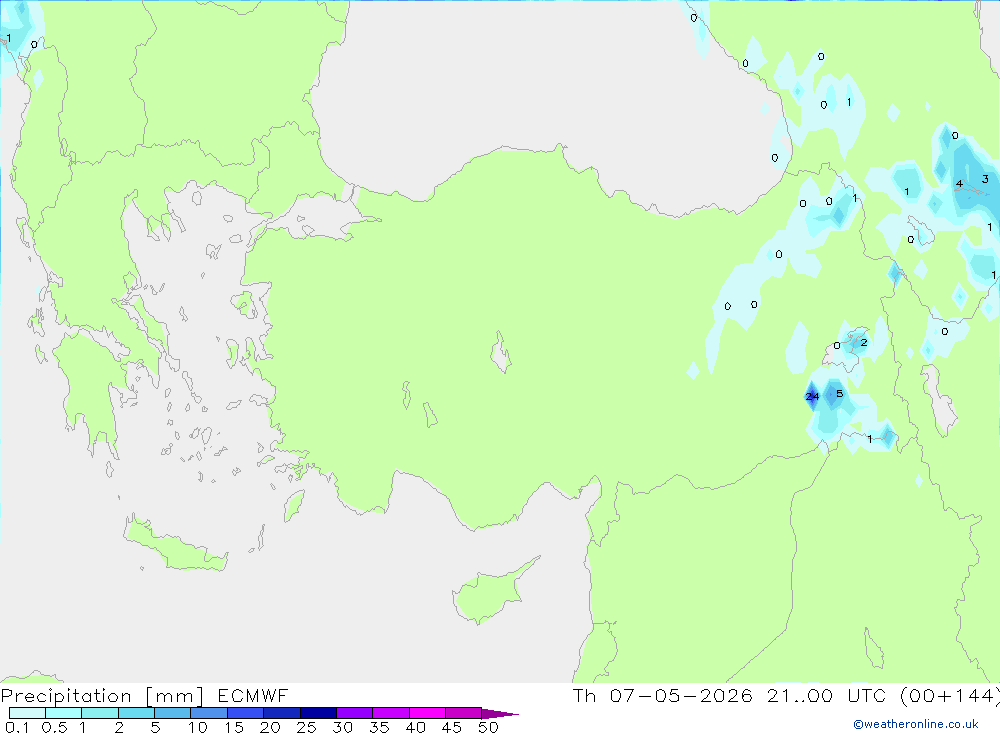The height and width of the screenshot is (733, 1000).
Task: Pick the 15–20 mm legend color swatch
Action: (246, 713)
